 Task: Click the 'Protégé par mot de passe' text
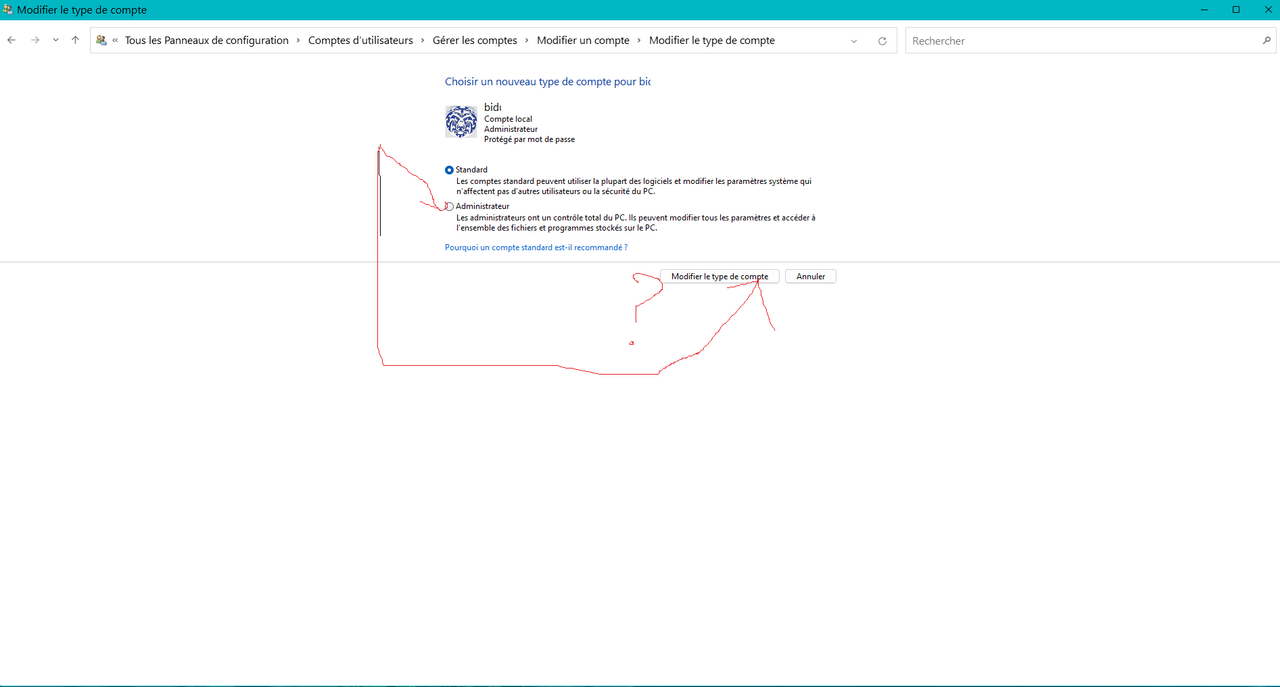pos(529,140)
